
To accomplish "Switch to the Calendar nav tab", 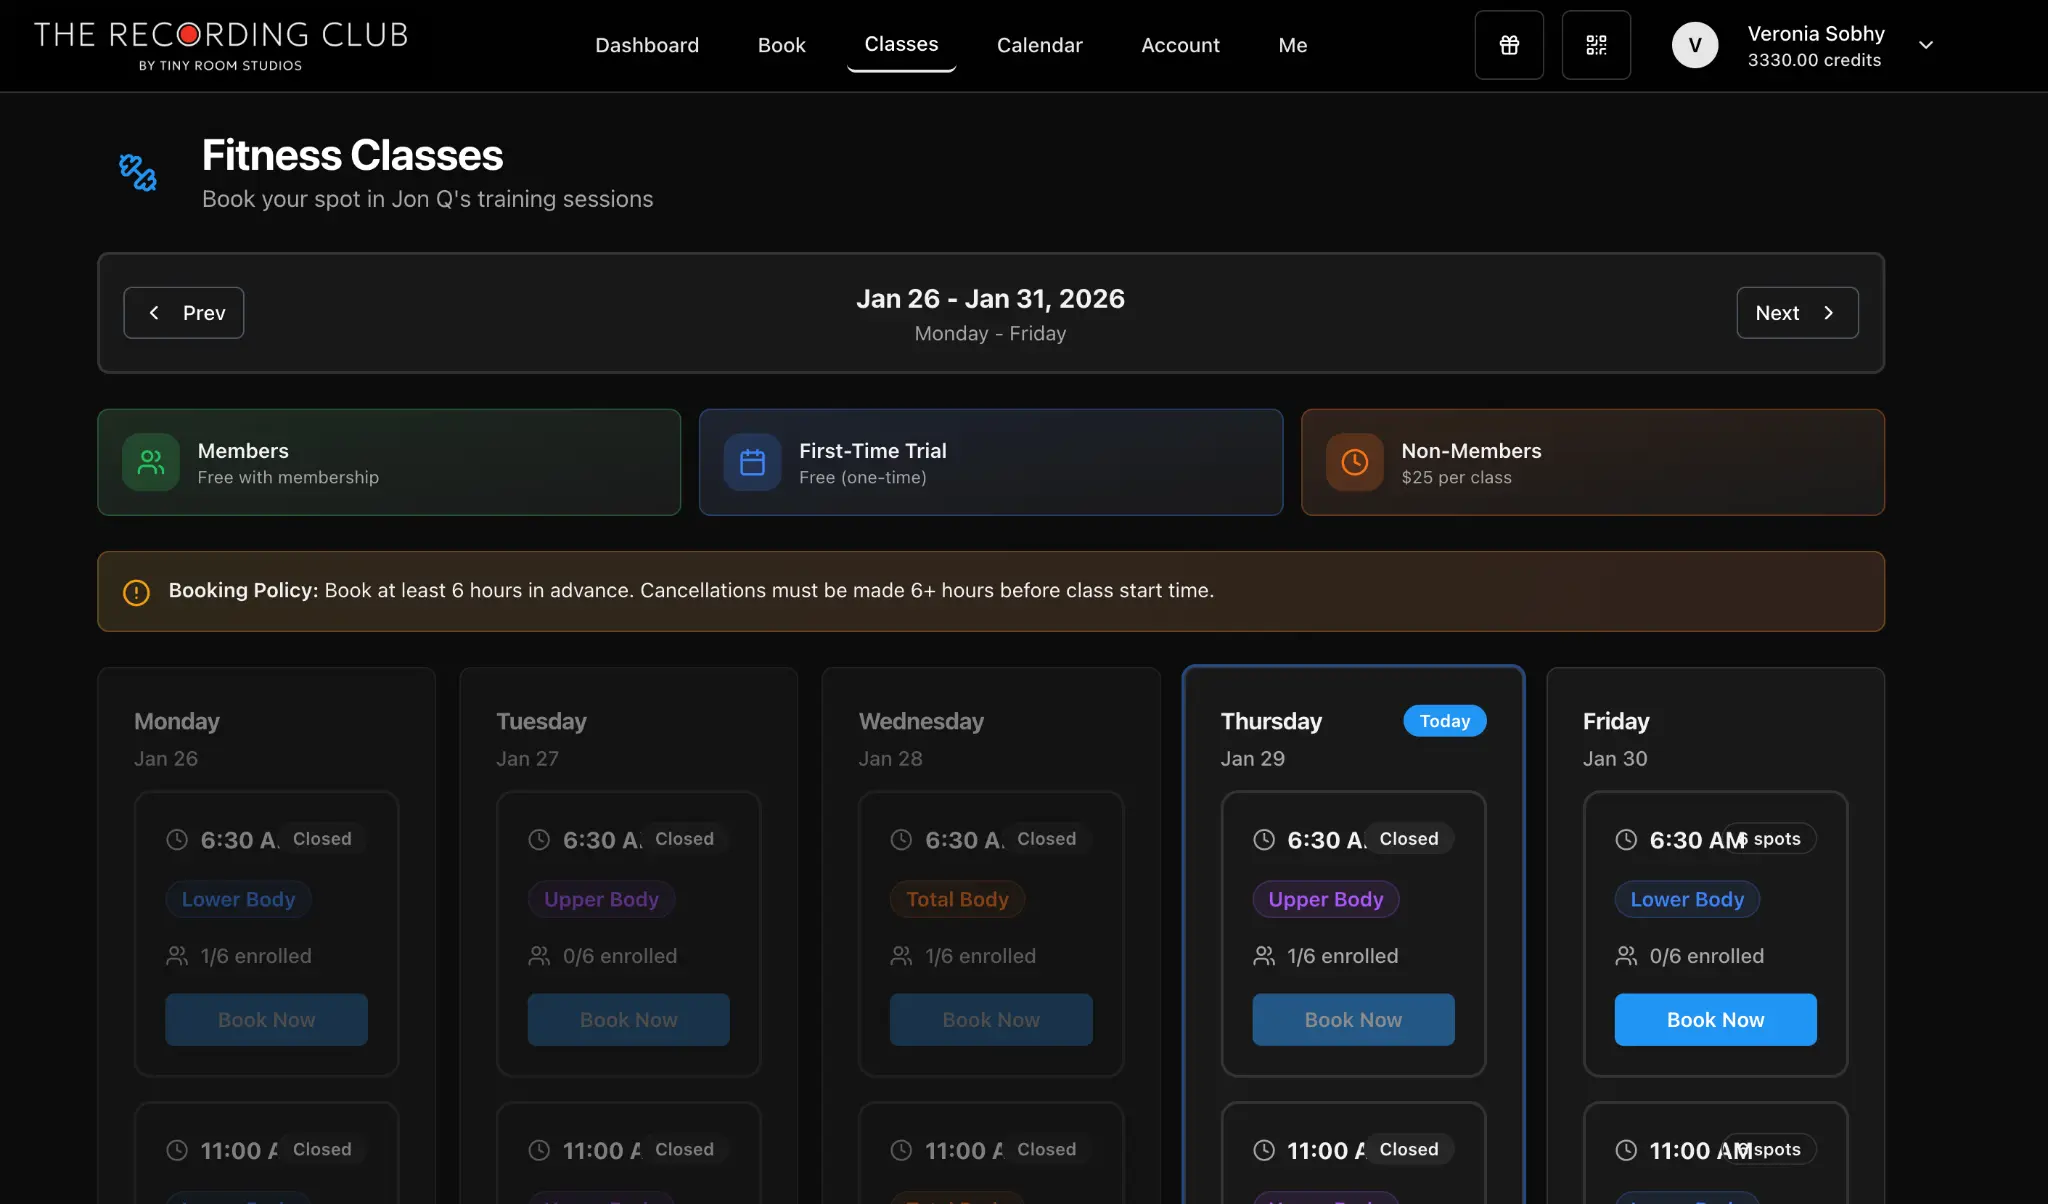I will [1039, 45].
